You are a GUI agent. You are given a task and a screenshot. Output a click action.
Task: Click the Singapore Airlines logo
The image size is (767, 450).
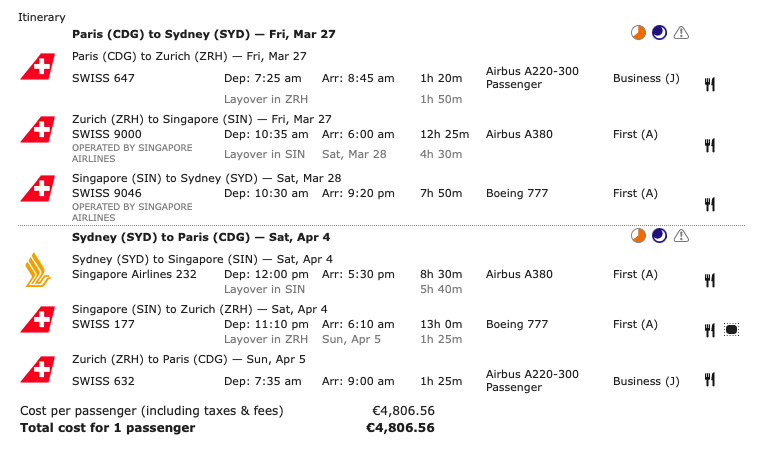36,269
